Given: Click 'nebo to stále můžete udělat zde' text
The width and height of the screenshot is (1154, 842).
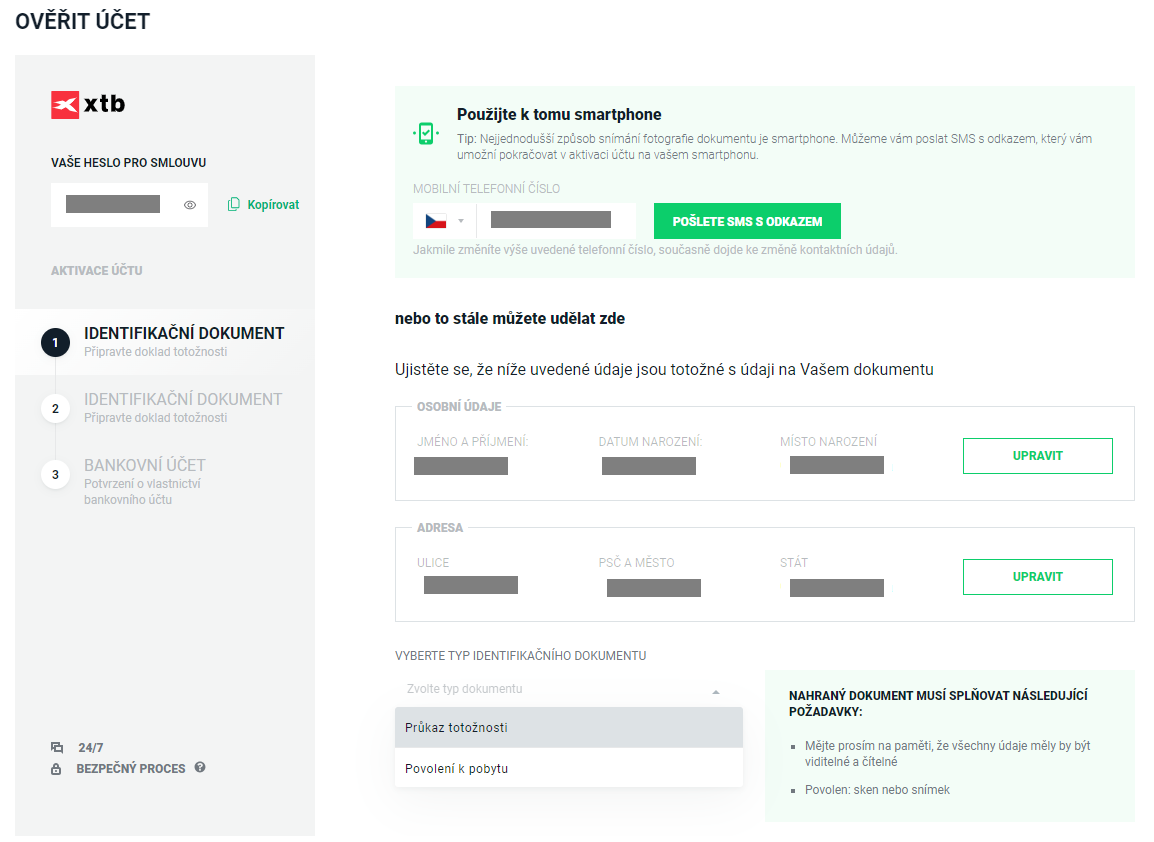Looking at the screenshot, I should (x=510, y=319).
